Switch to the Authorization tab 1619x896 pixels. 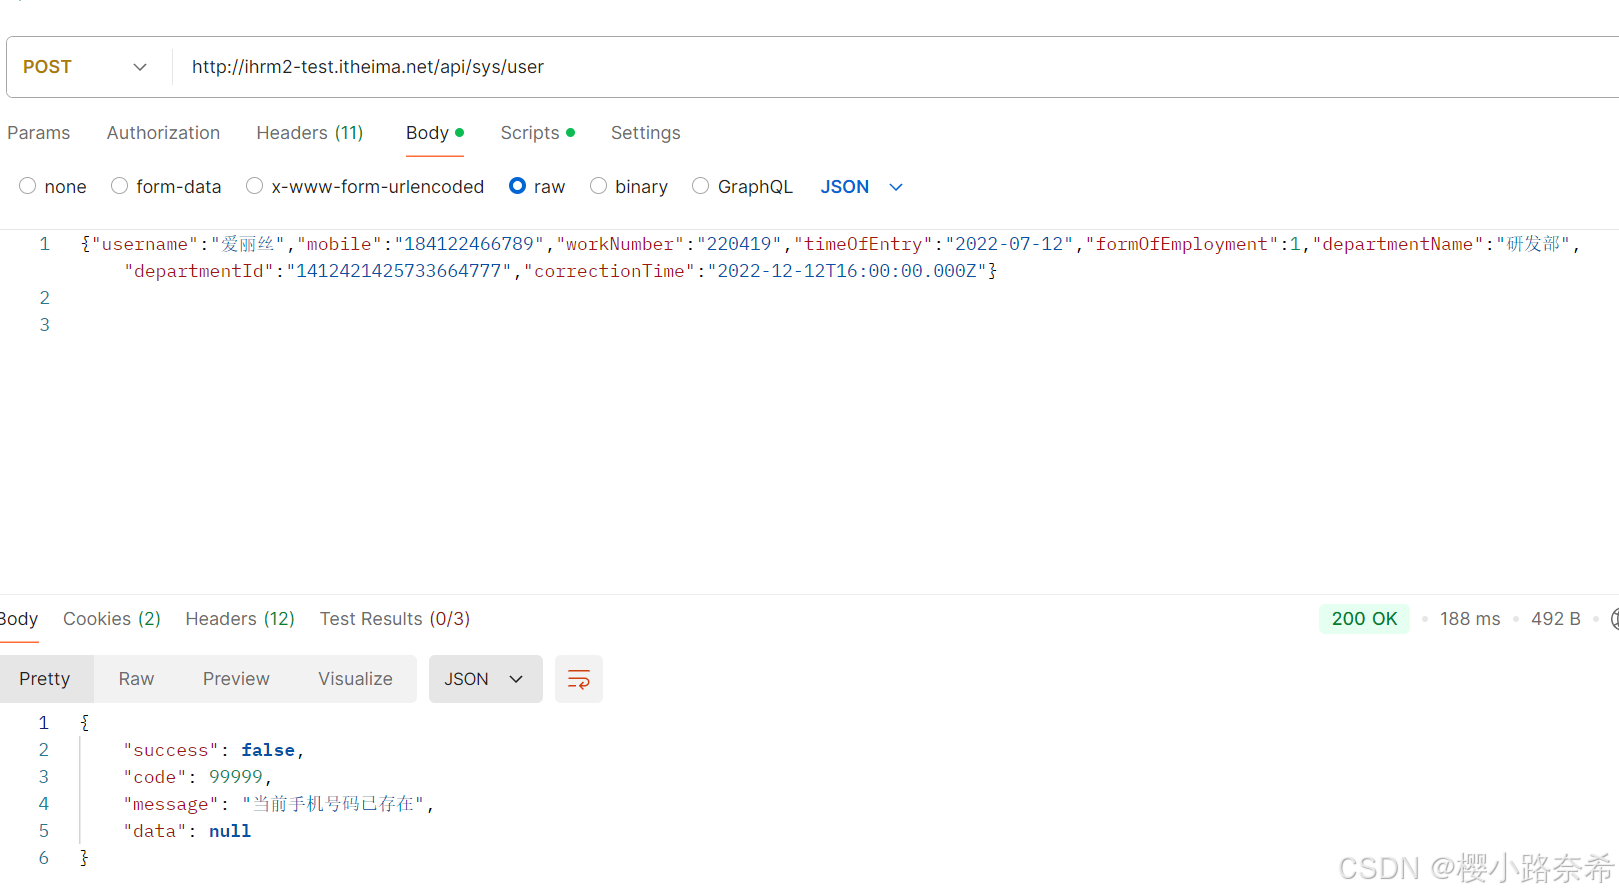(163, 133)
